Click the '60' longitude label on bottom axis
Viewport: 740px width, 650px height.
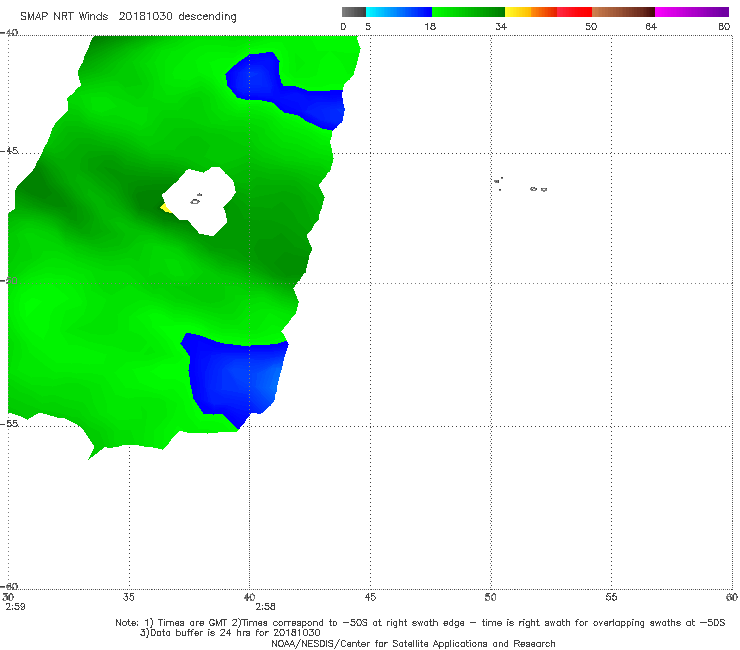(x=732, y=597)
